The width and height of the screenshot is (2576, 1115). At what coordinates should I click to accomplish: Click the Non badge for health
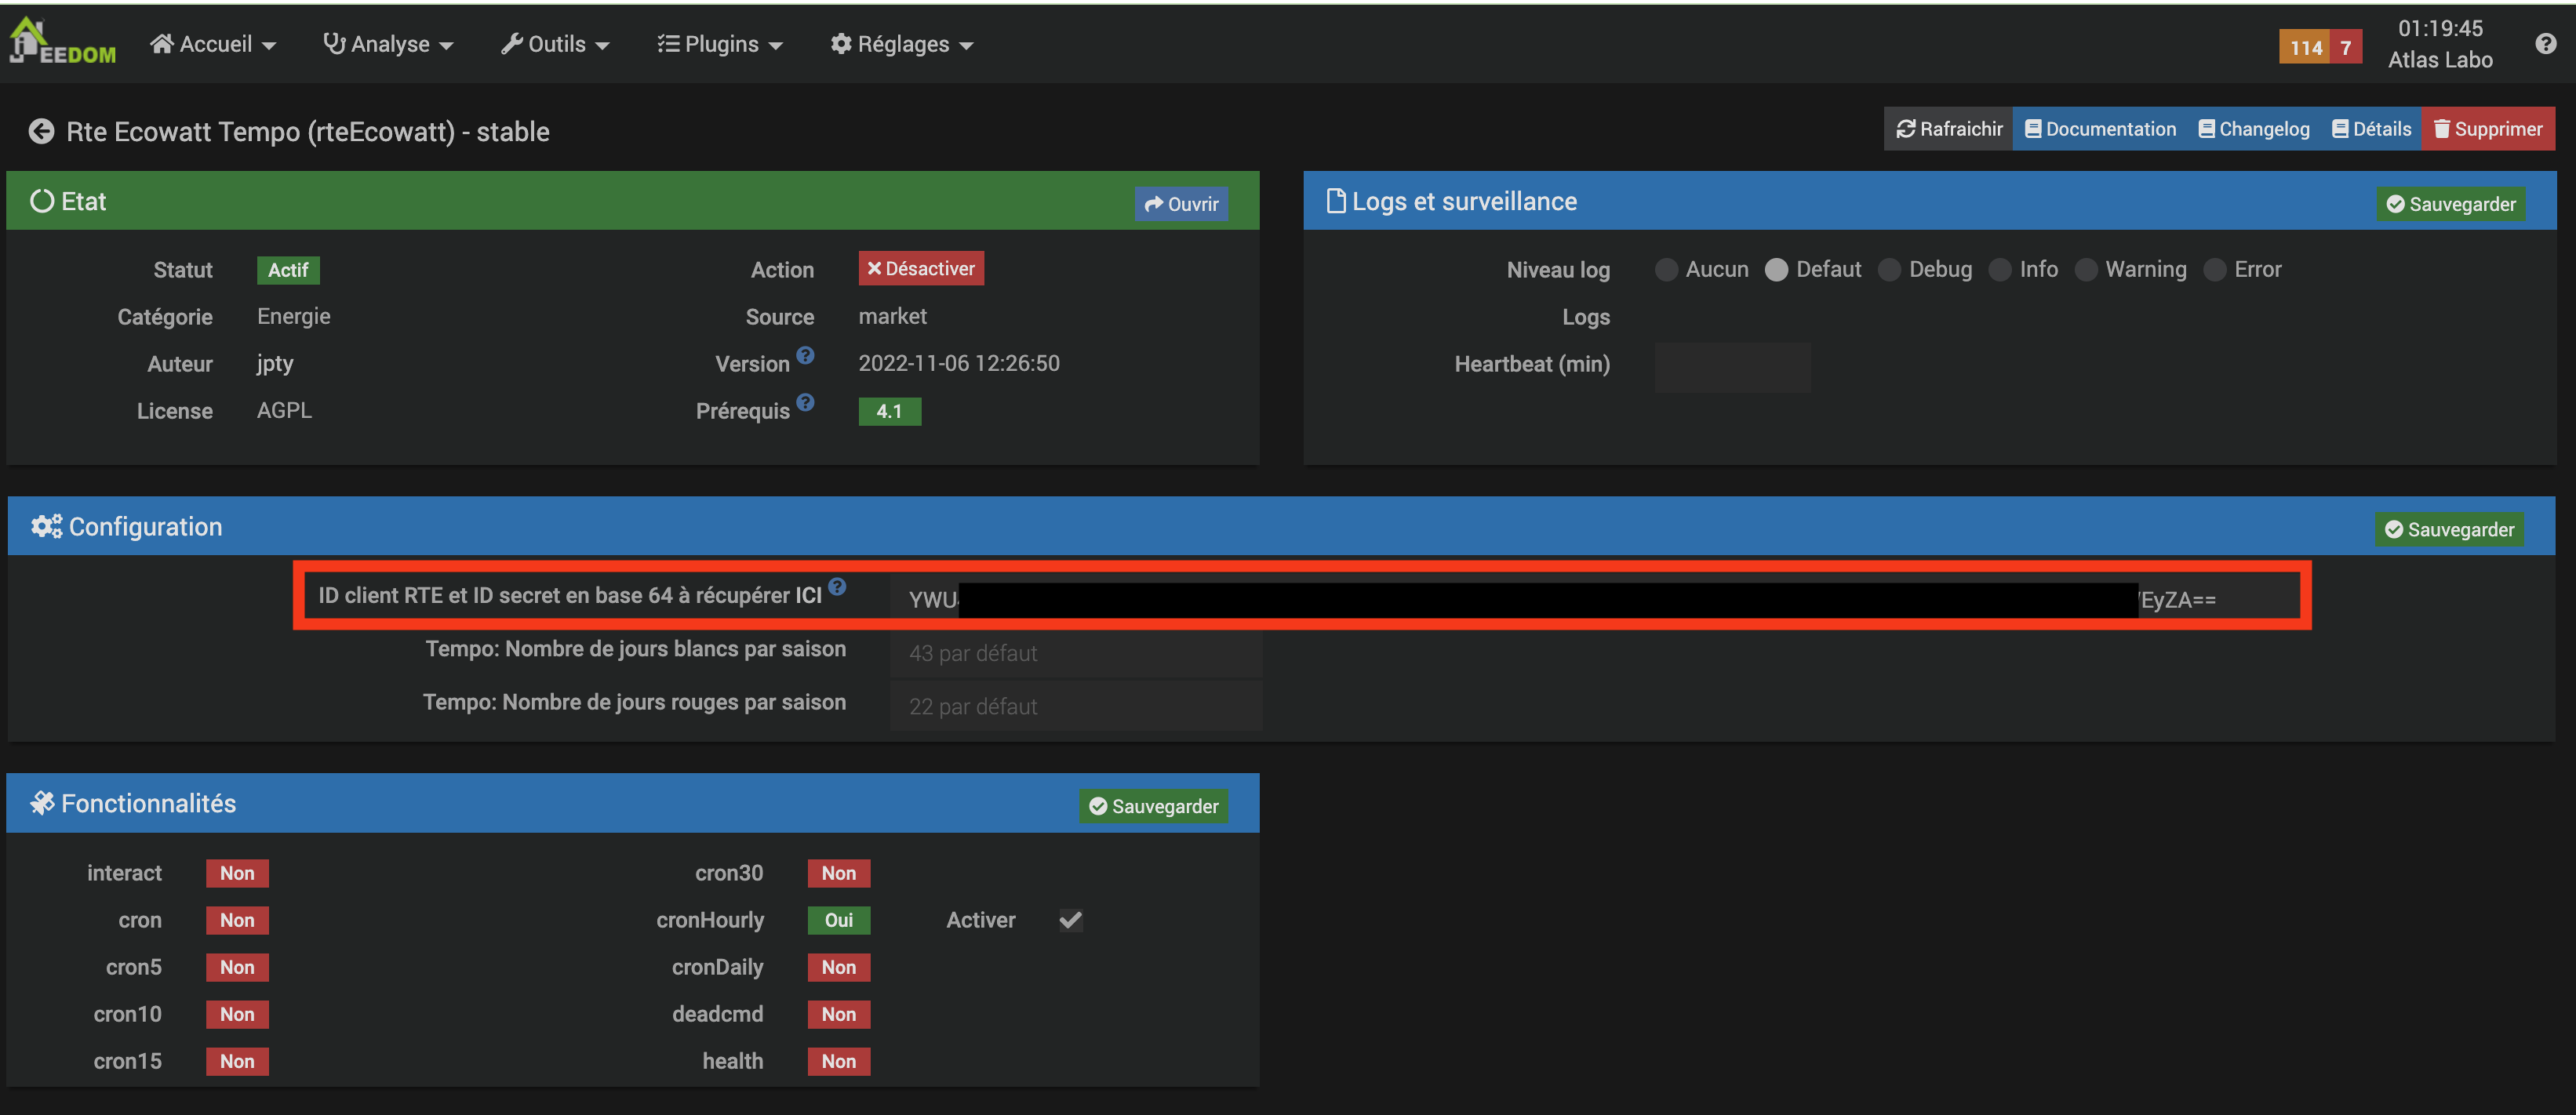(839, 1061)
